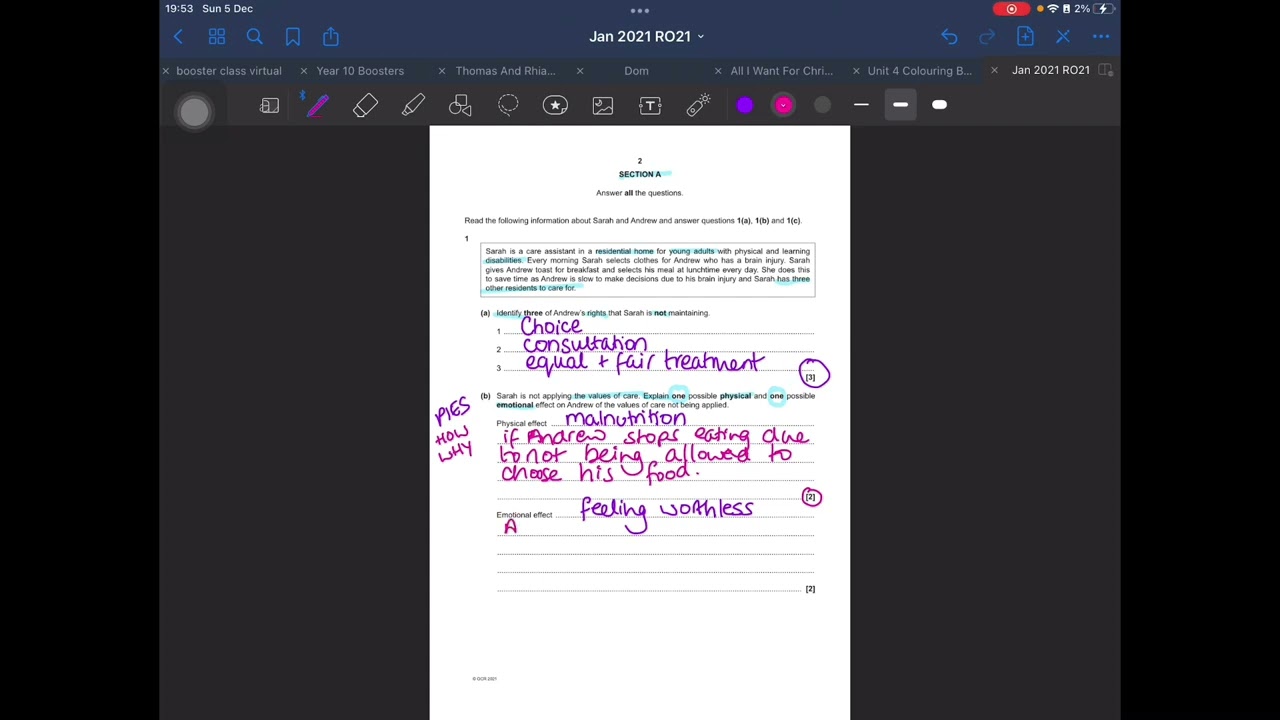Close the Year 10 Boosters tab
This screenshot has height=720, width=1280.
[x=304, y=71]
